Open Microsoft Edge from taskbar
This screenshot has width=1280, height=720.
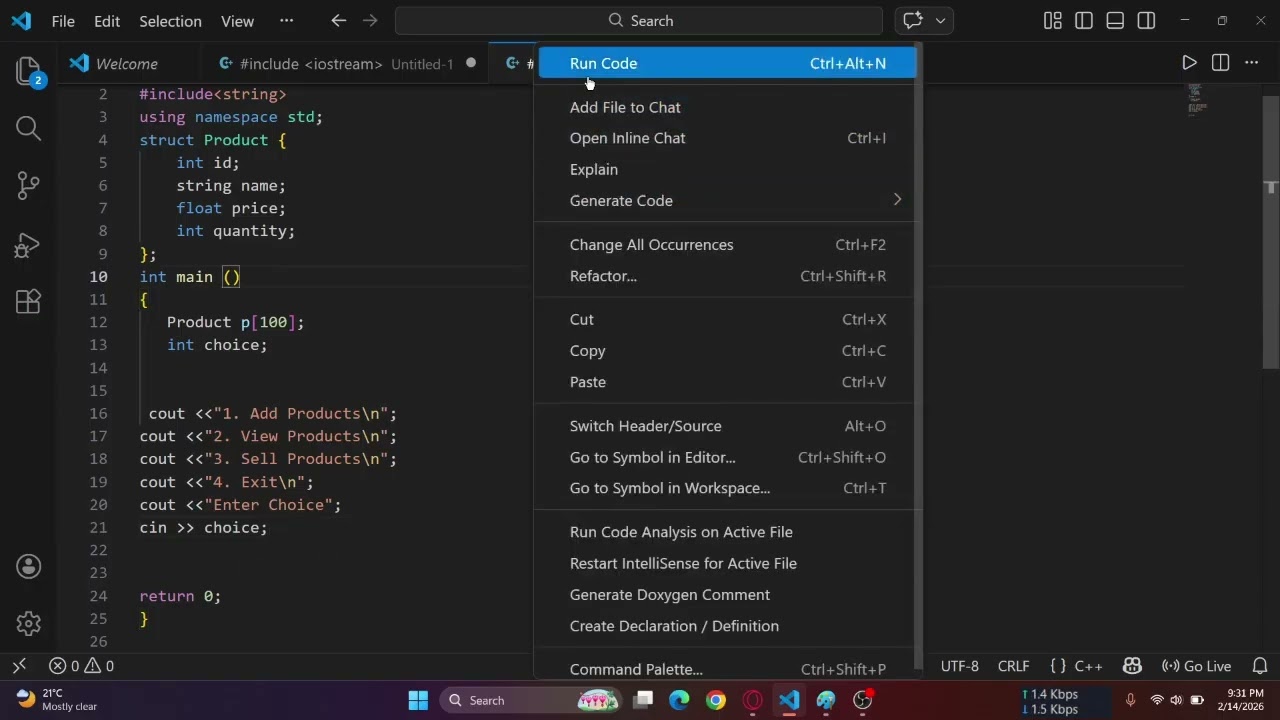pyautogui.click(x=679, y=700)
